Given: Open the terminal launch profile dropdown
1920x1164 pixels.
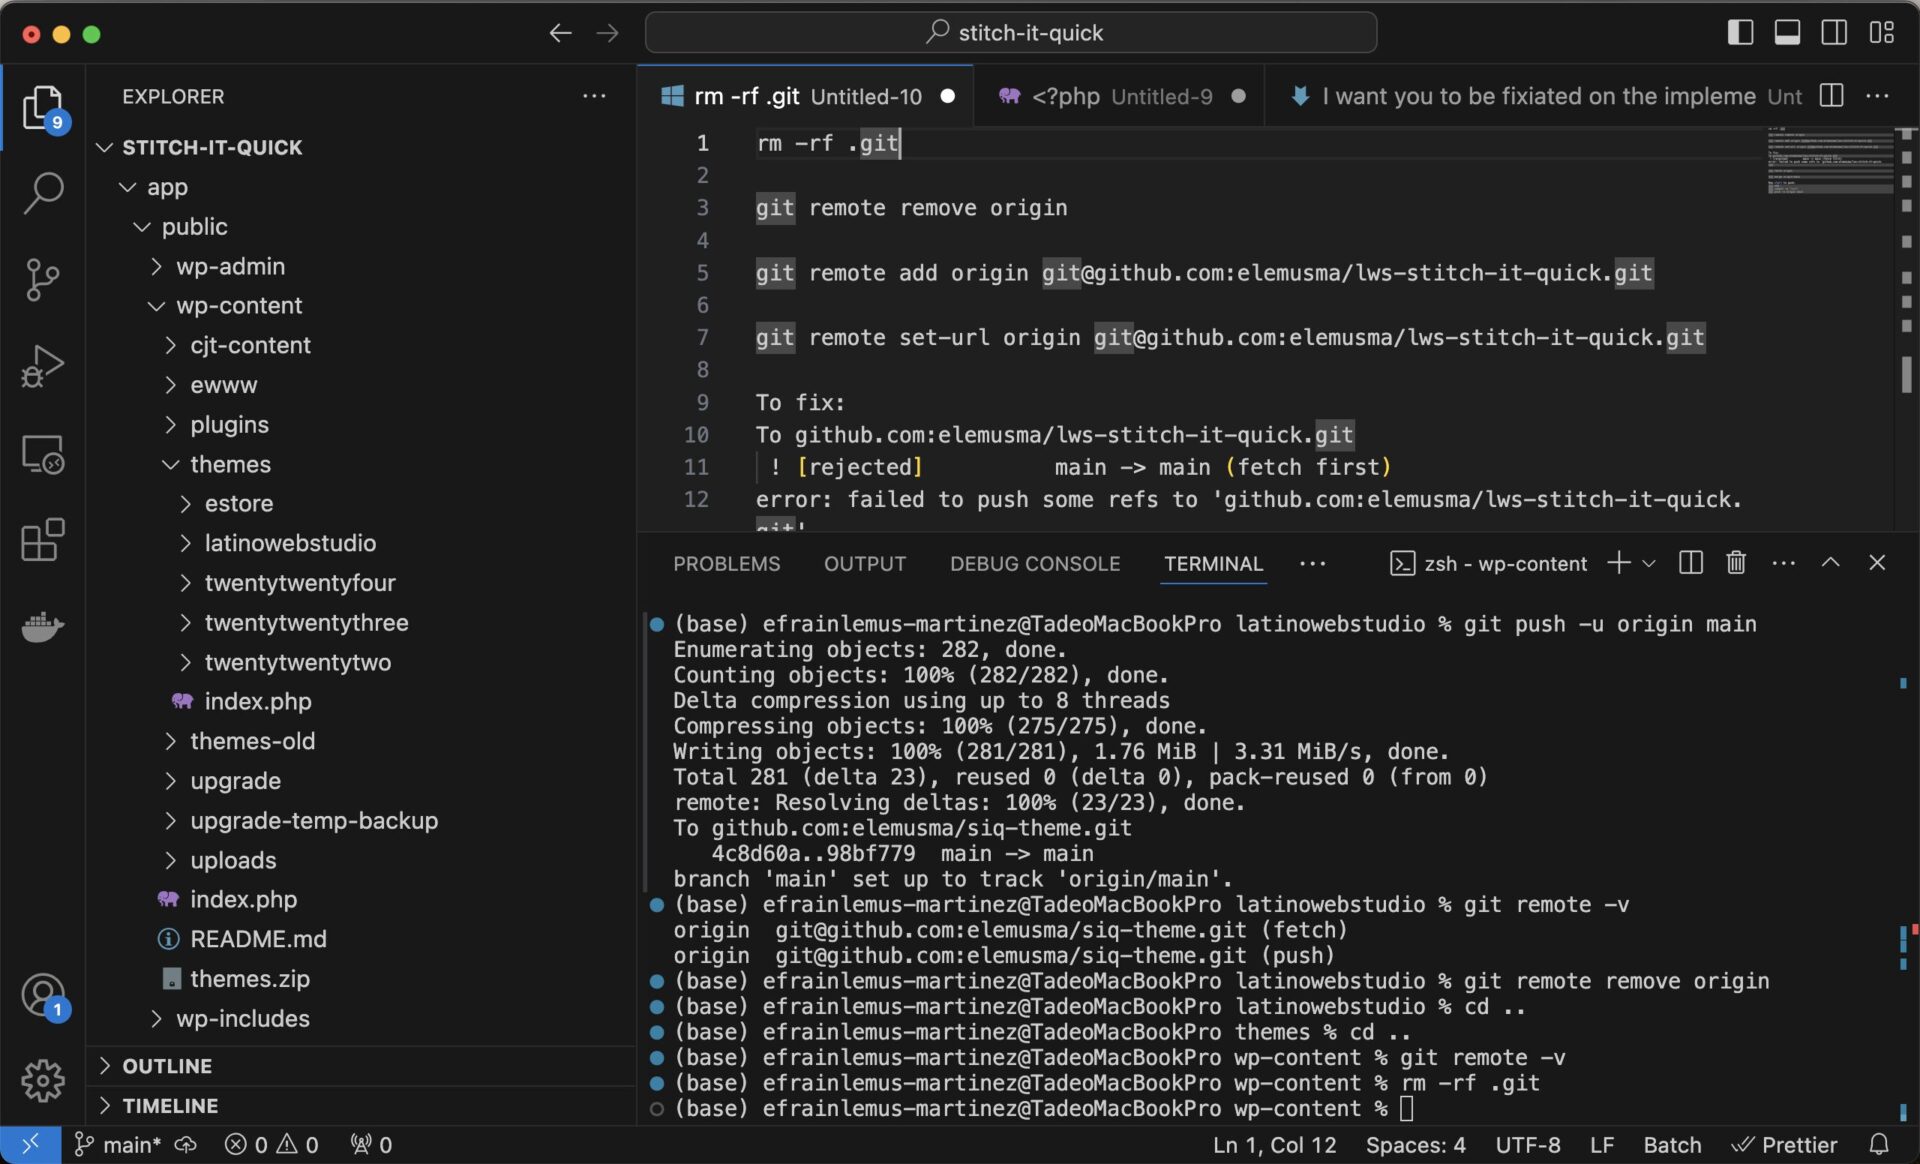Looking at the screenshot, I should [x=1649, y=563].
